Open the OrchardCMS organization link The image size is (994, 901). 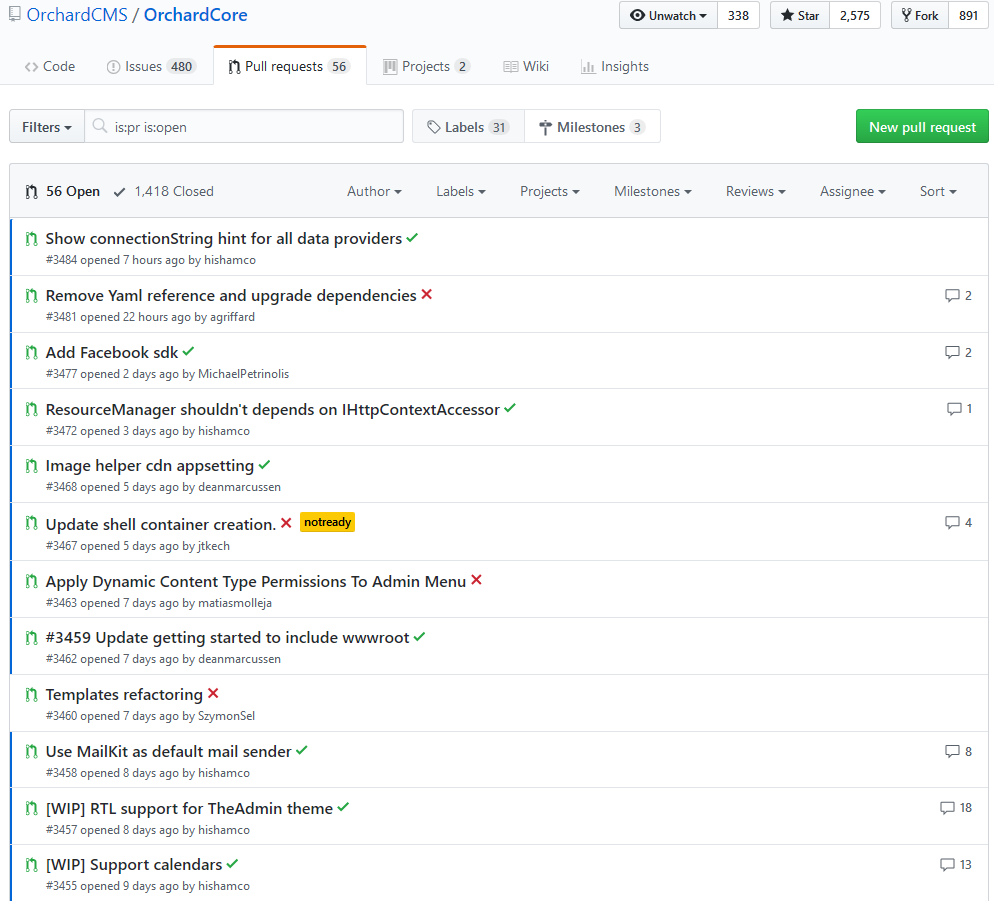tap(77, 14)
